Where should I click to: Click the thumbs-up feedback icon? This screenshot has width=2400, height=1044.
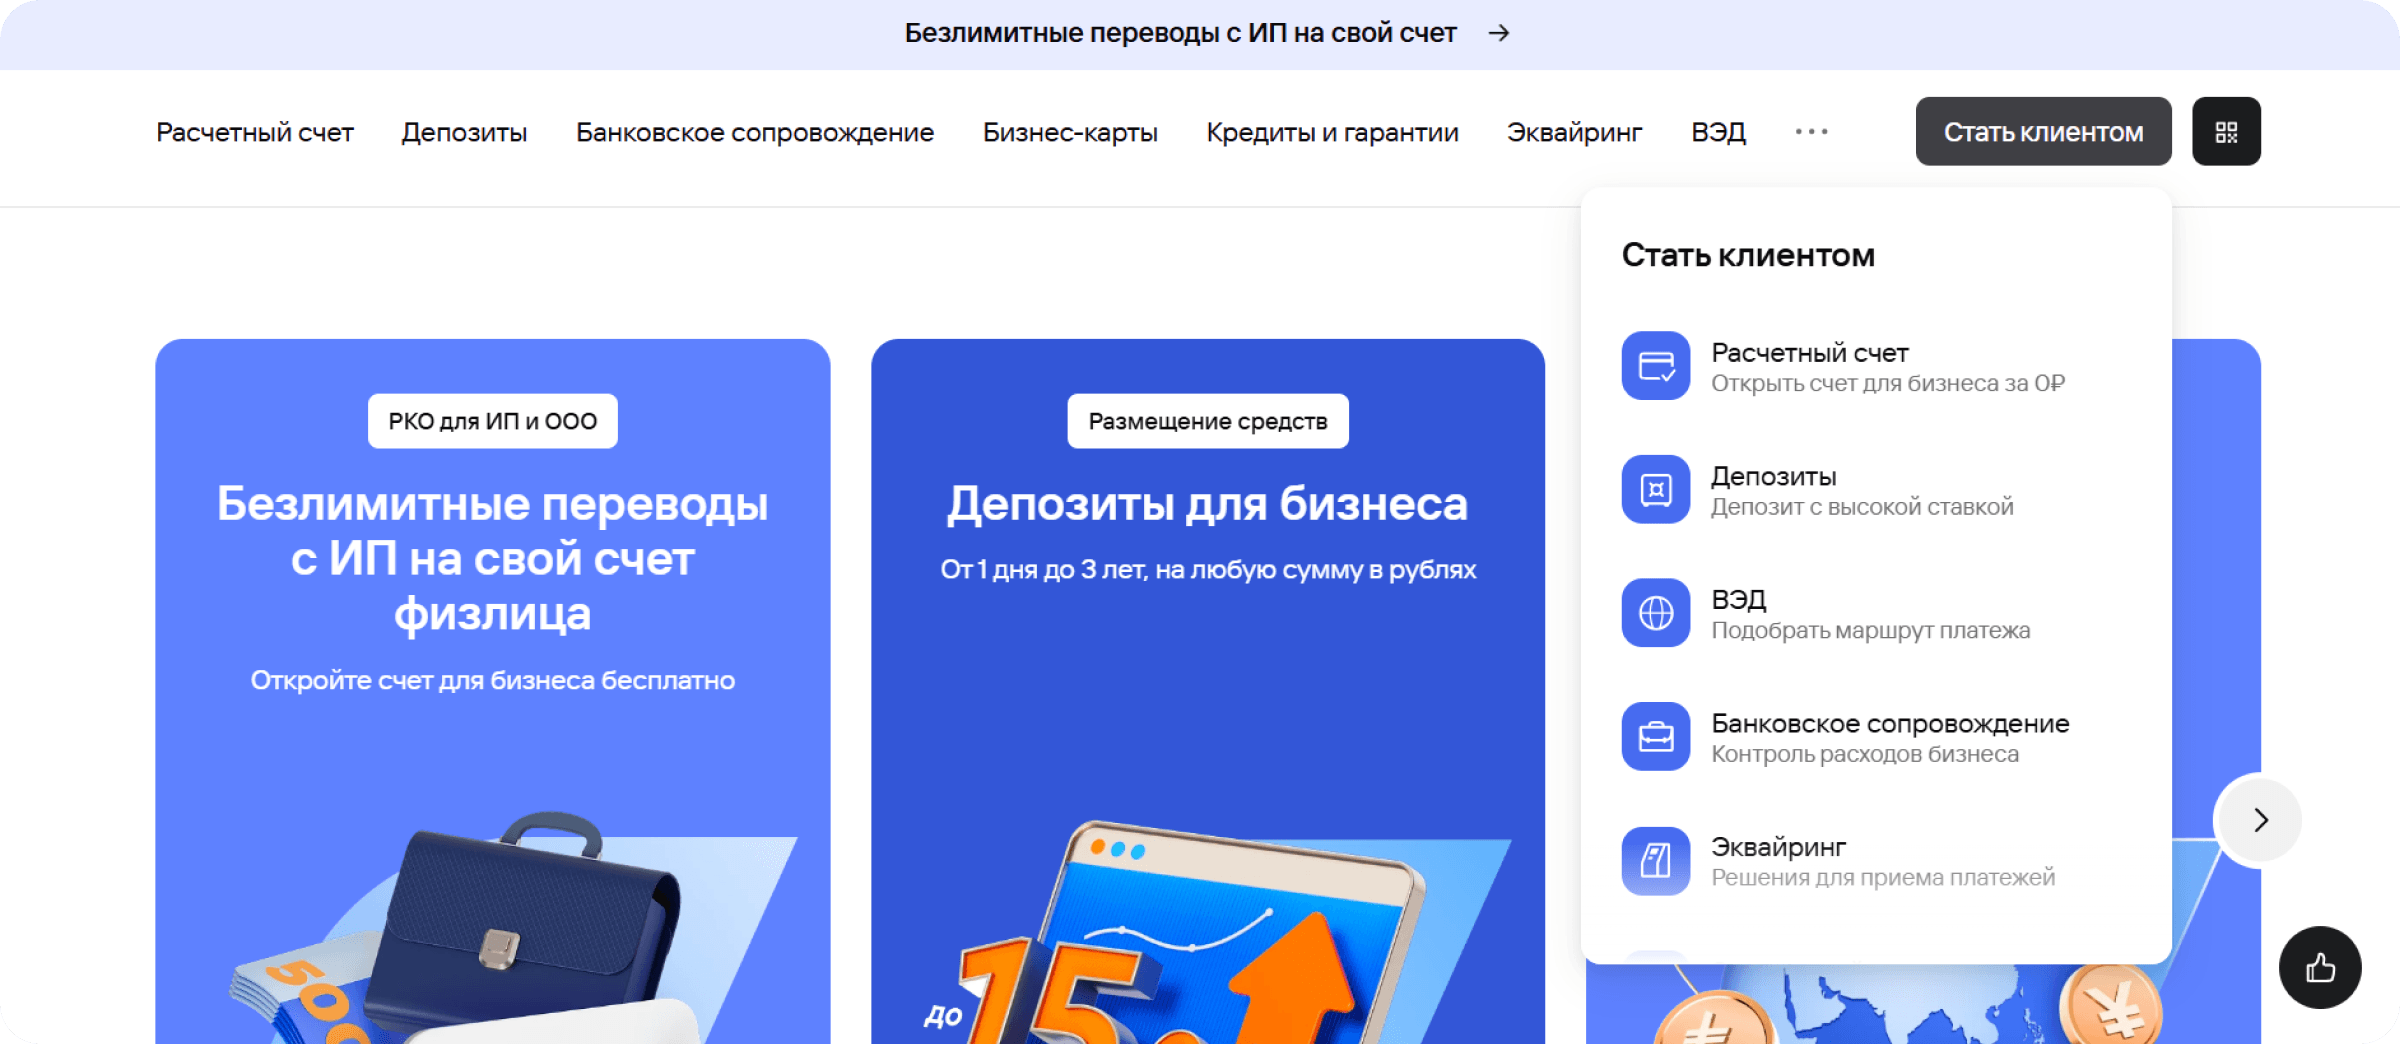tap(2320, 967)
